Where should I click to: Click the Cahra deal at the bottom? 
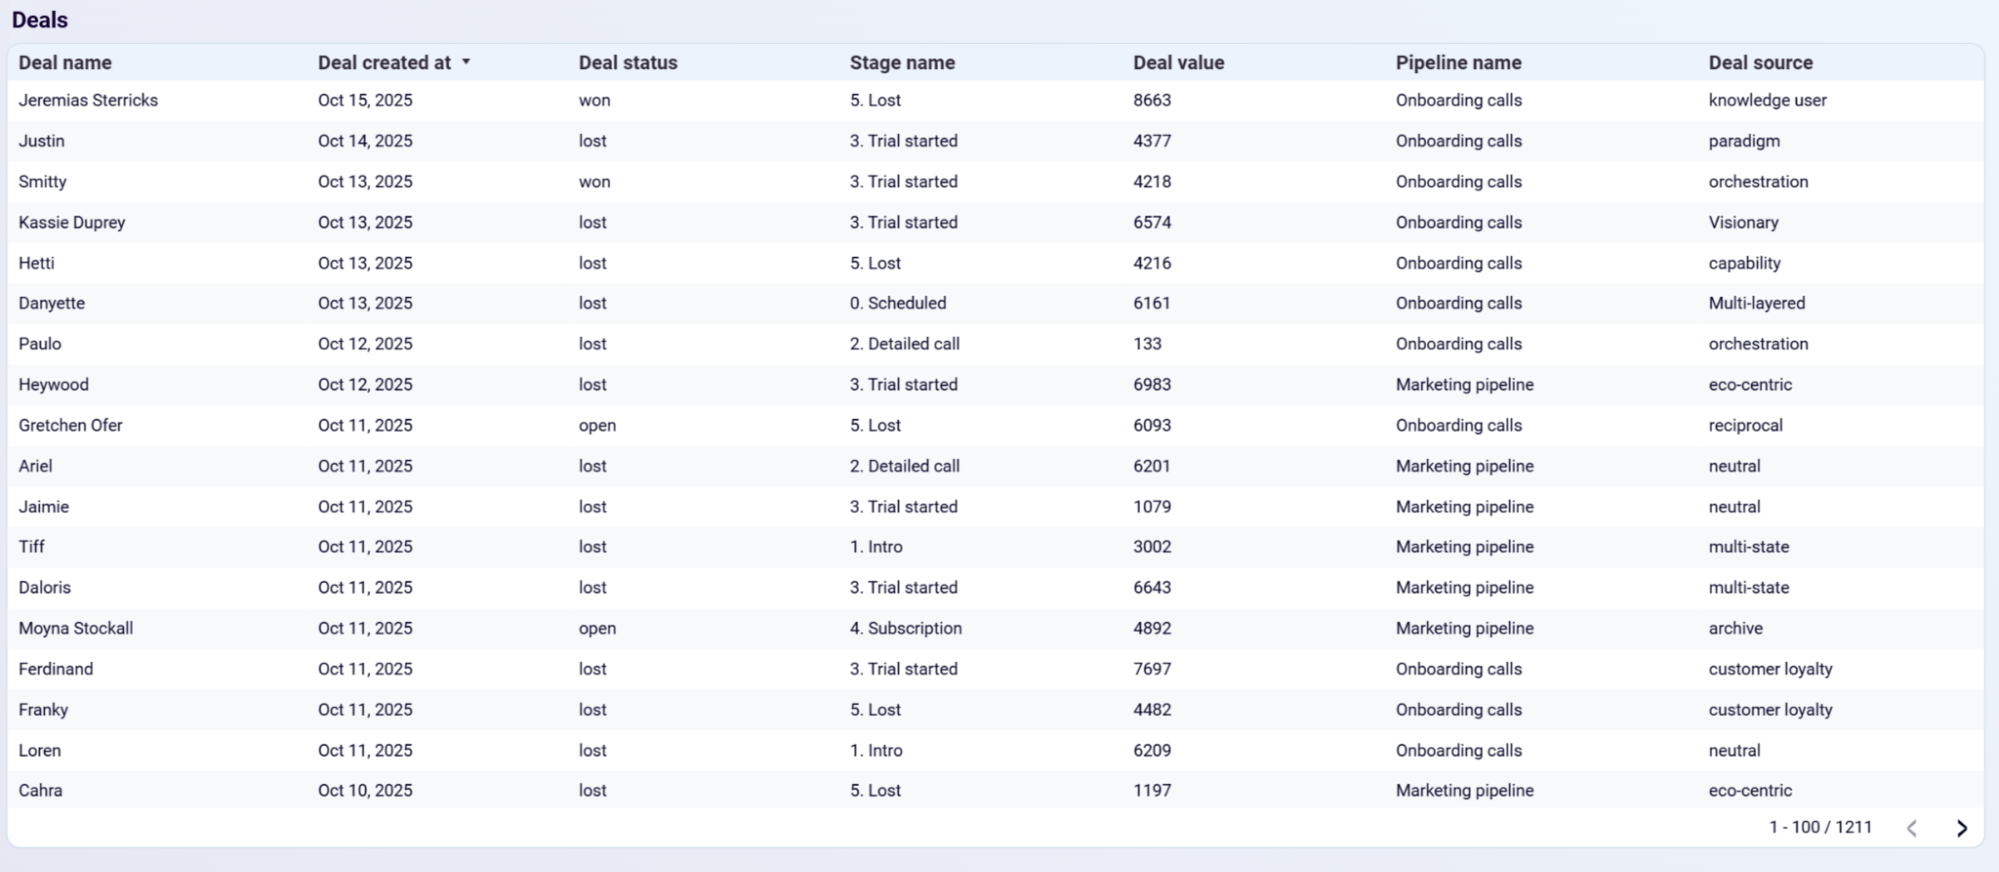38,790
